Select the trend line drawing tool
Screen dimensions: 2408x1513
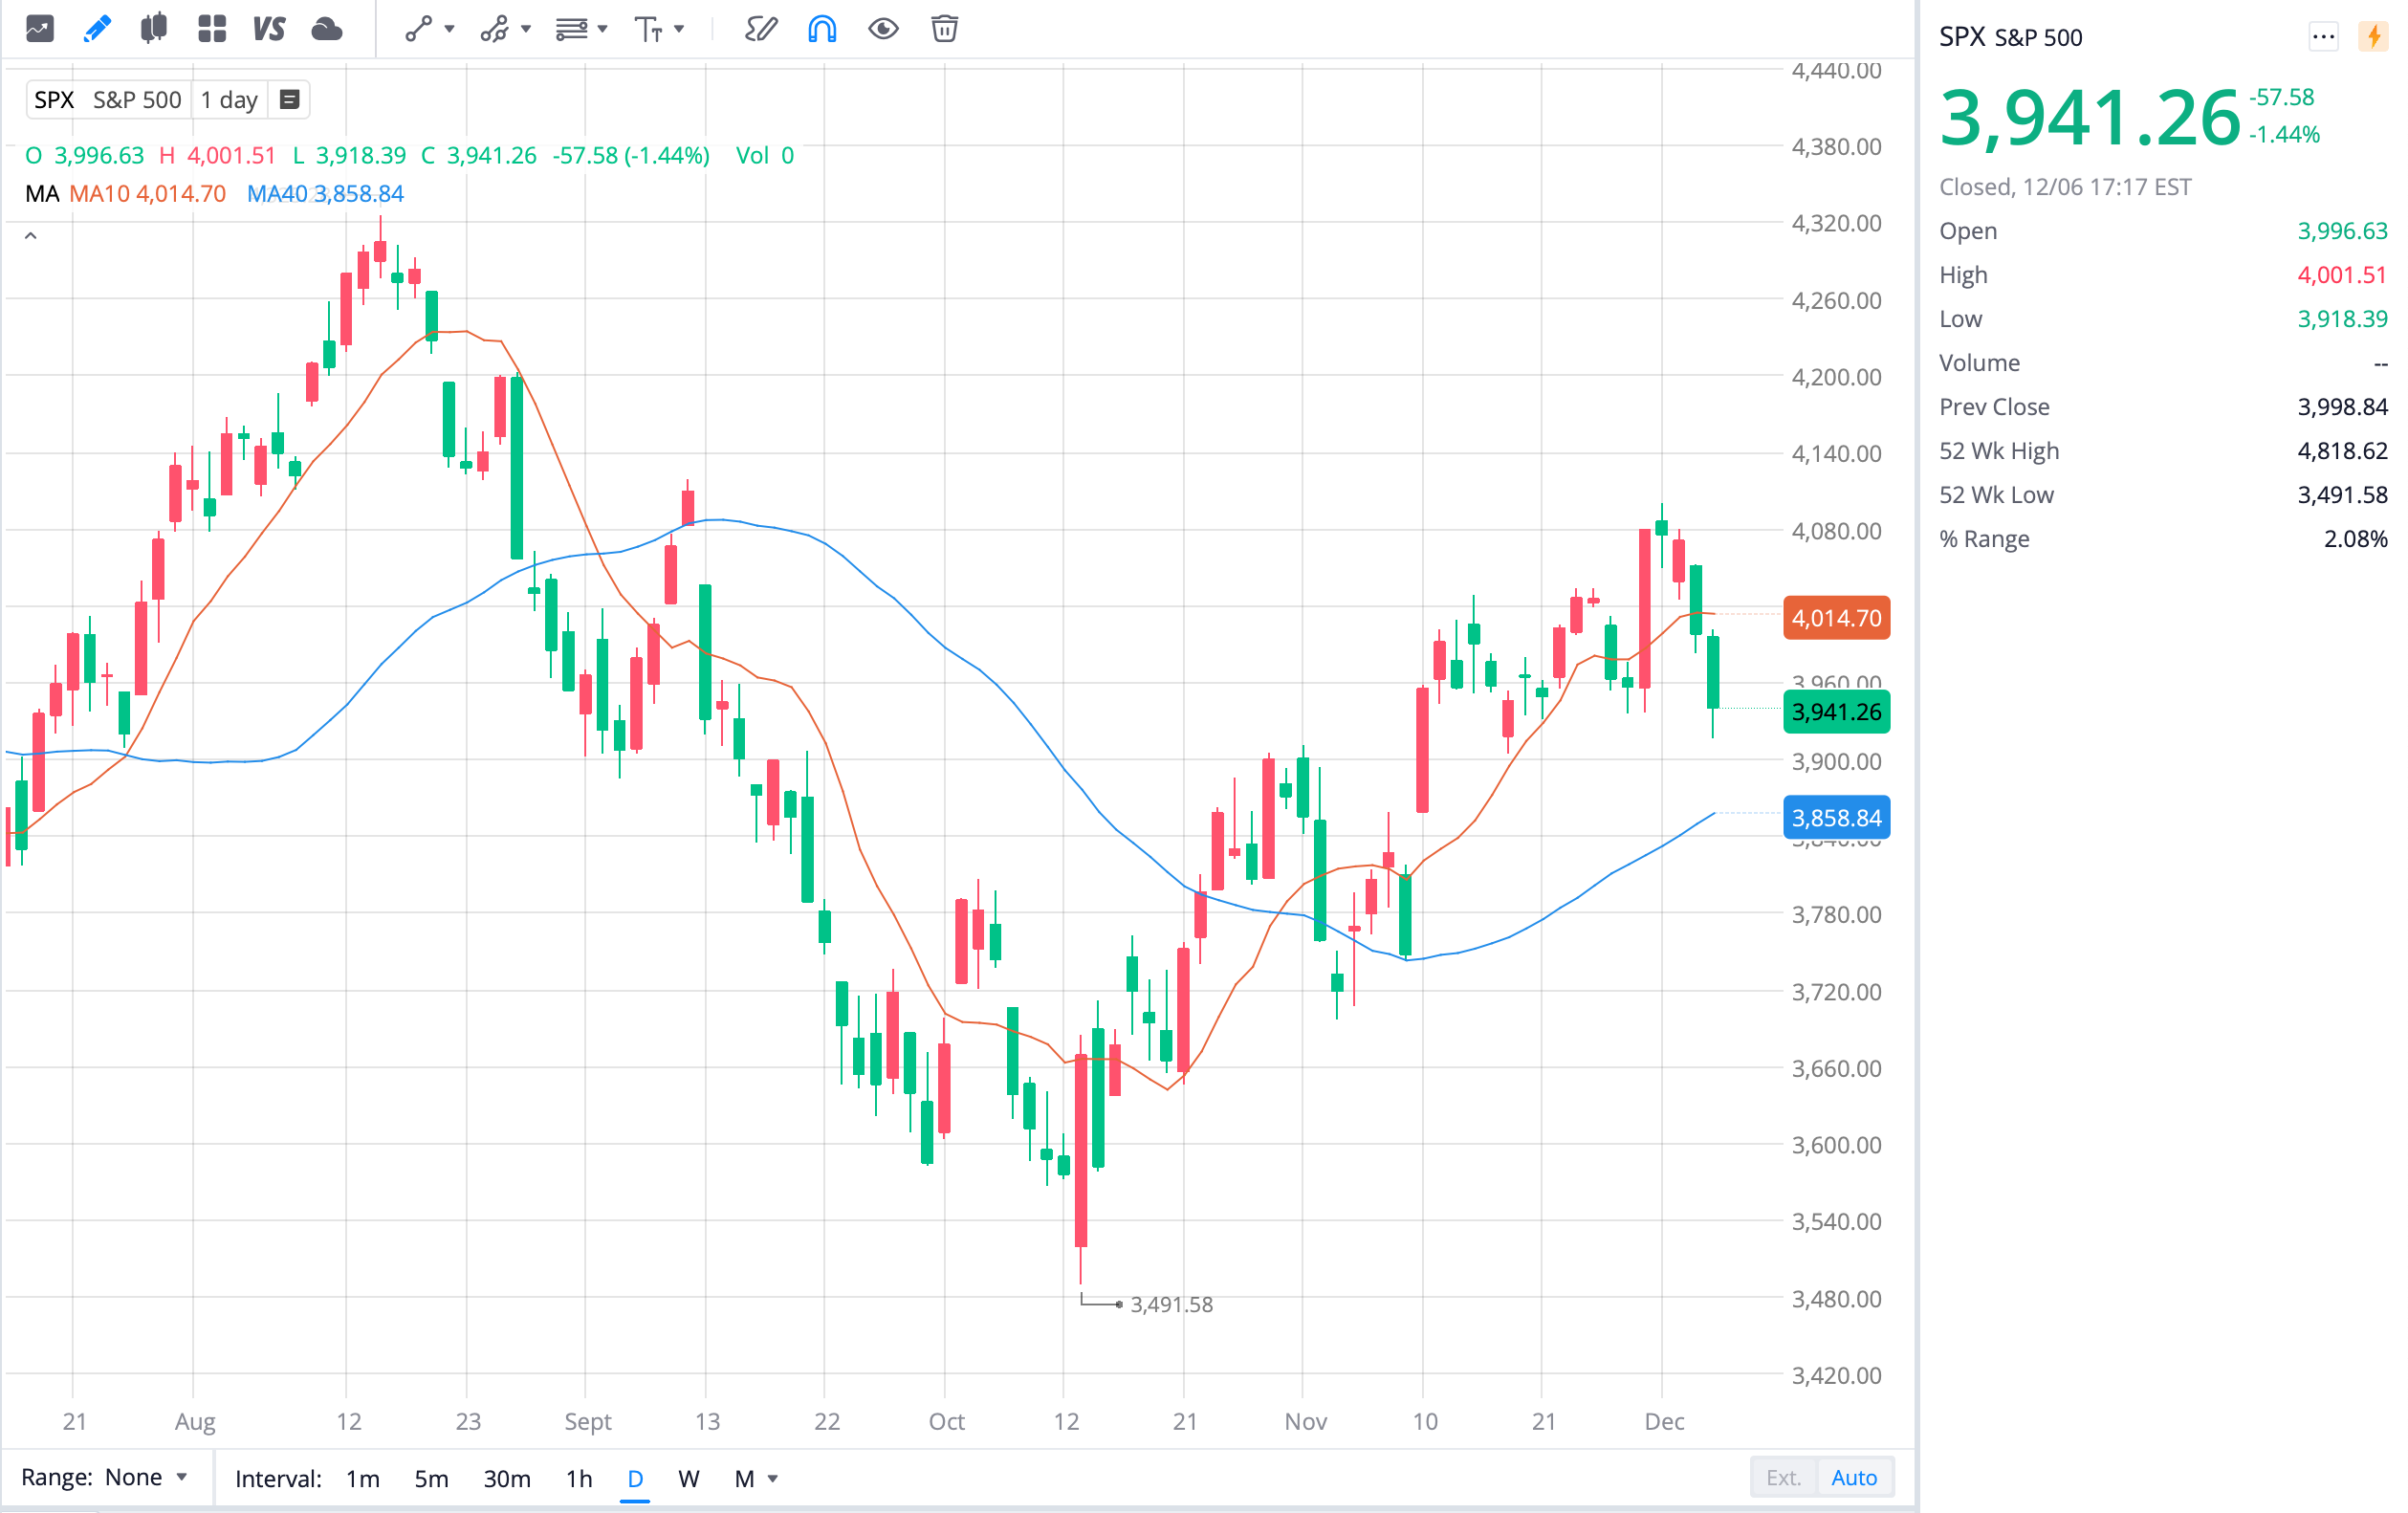417,29
